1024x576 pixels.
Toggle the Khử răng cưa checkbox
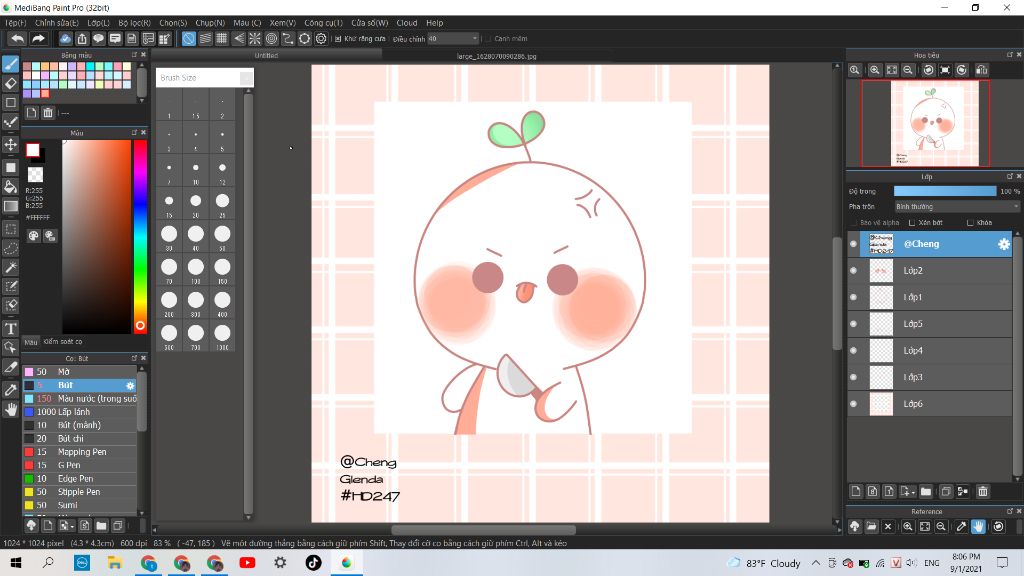(338, 39)
